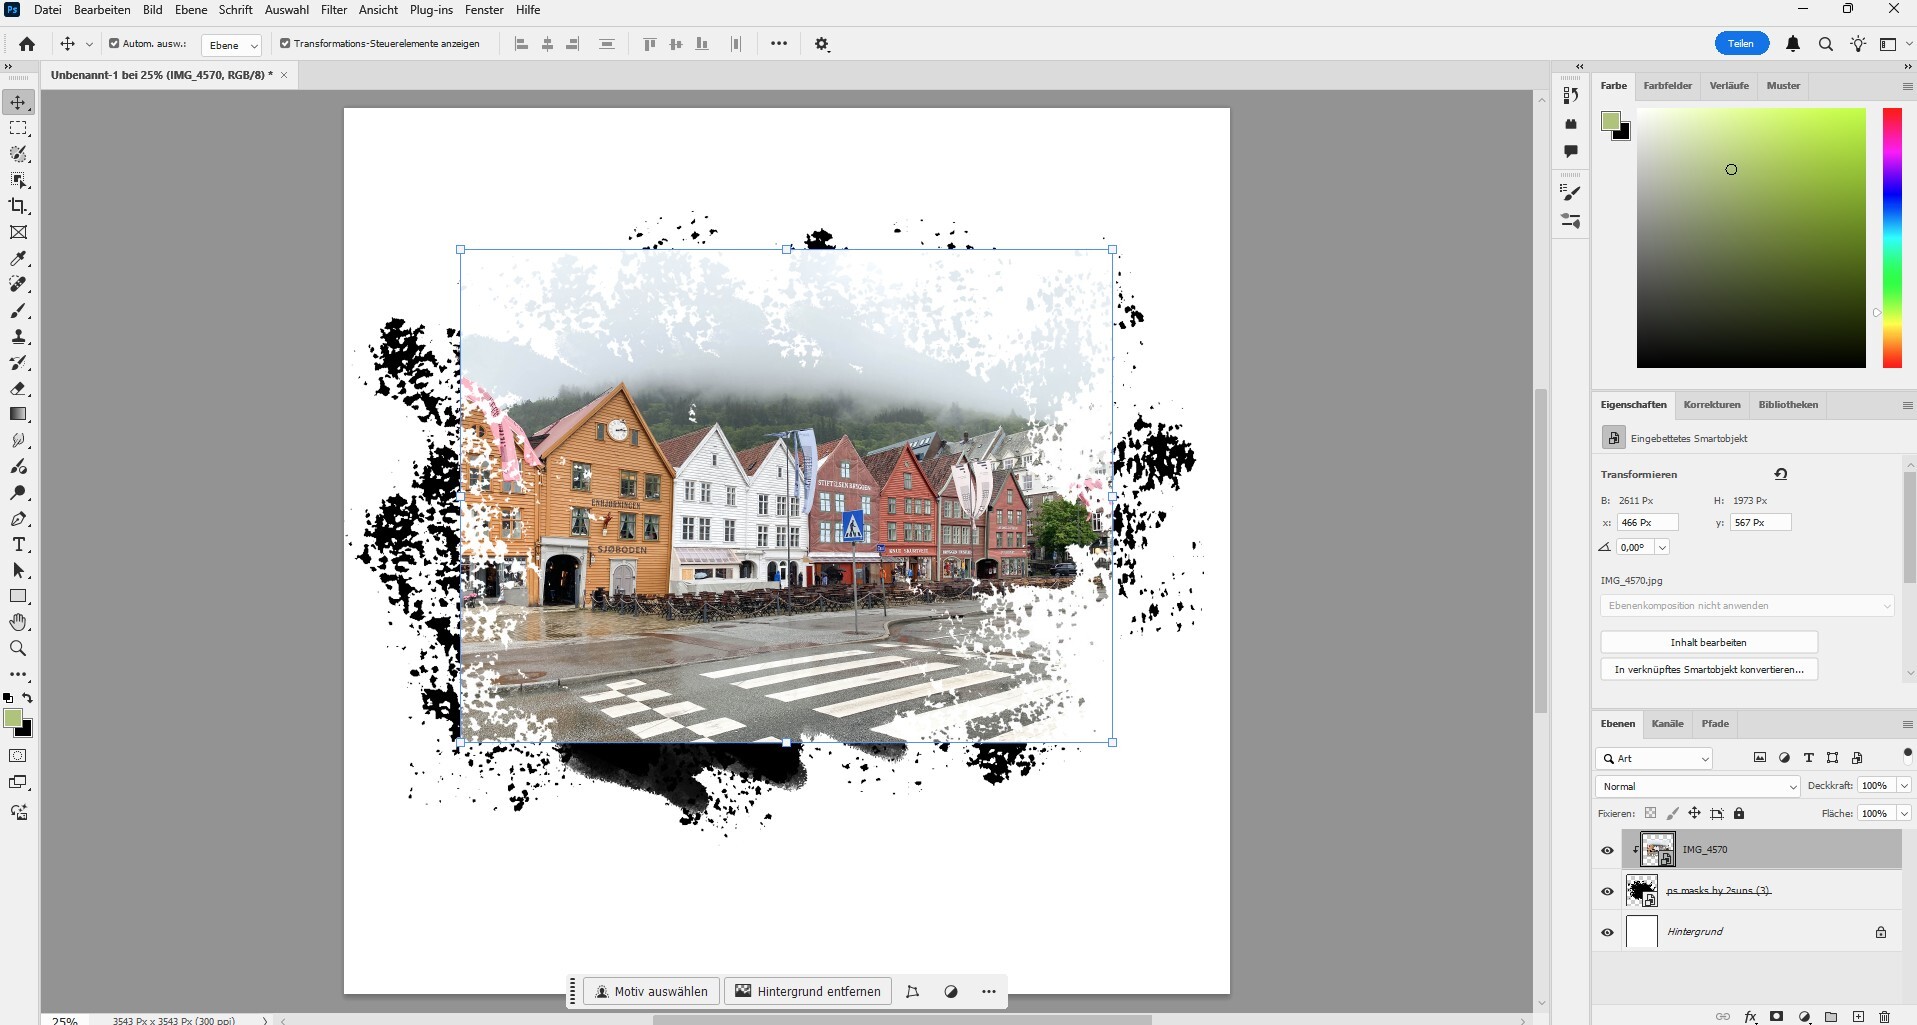Viewport: 1917px width, 1025px height.
Task: Open options bar settings gear
Action: click(822, 44)
